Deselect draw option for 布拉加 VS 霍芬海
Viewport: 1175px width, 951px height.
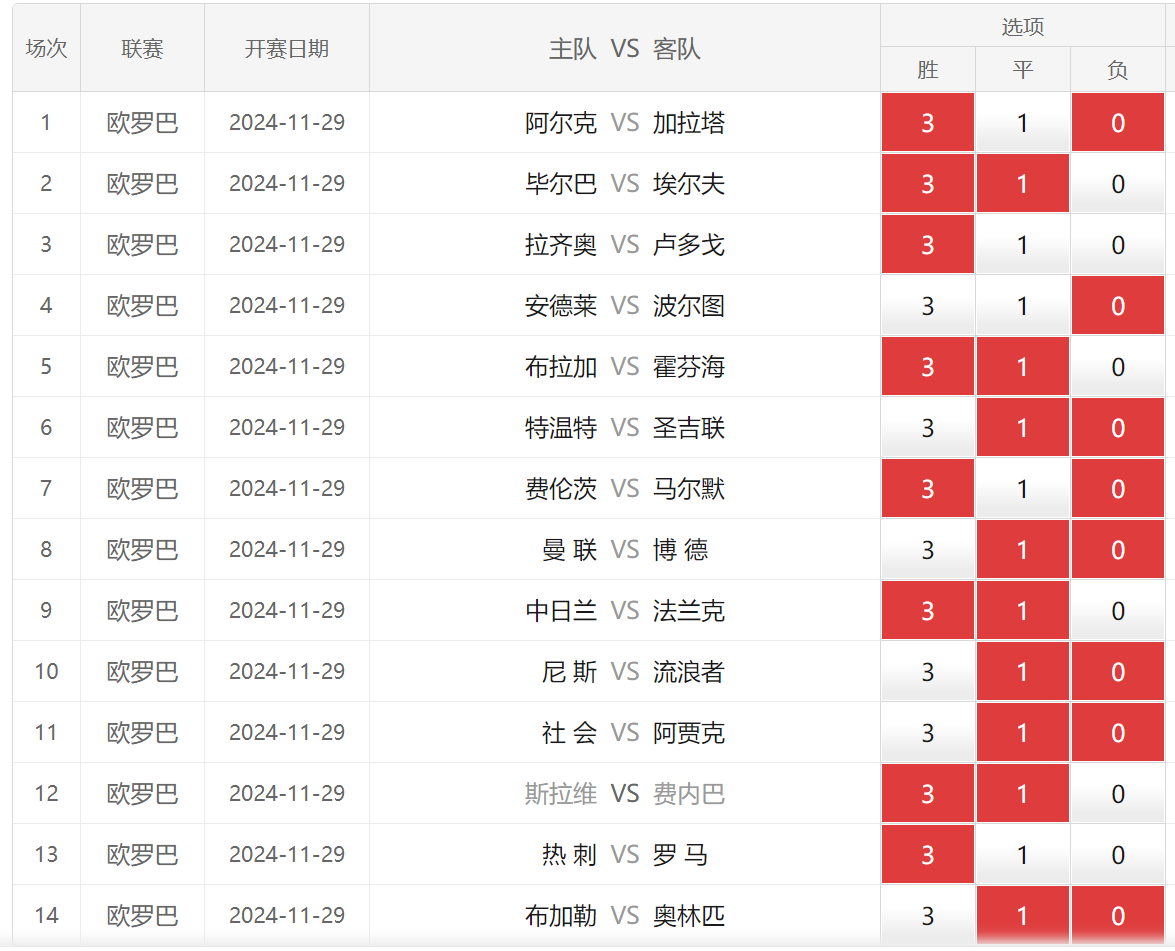pyautogui.click(x=1022, y=367)
